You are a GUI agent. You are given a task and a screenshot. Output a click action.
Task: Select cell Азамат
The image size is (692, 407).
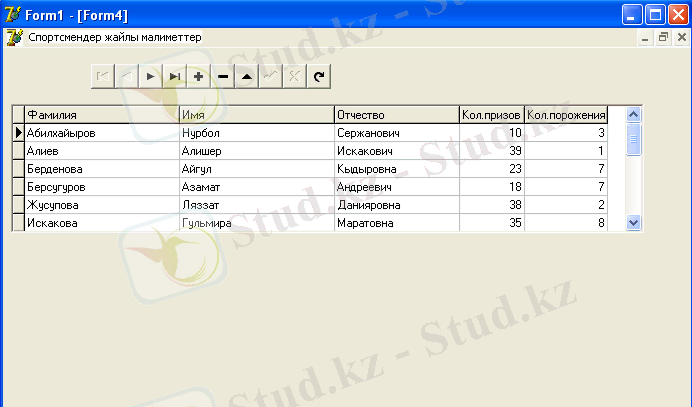point(257,187)
